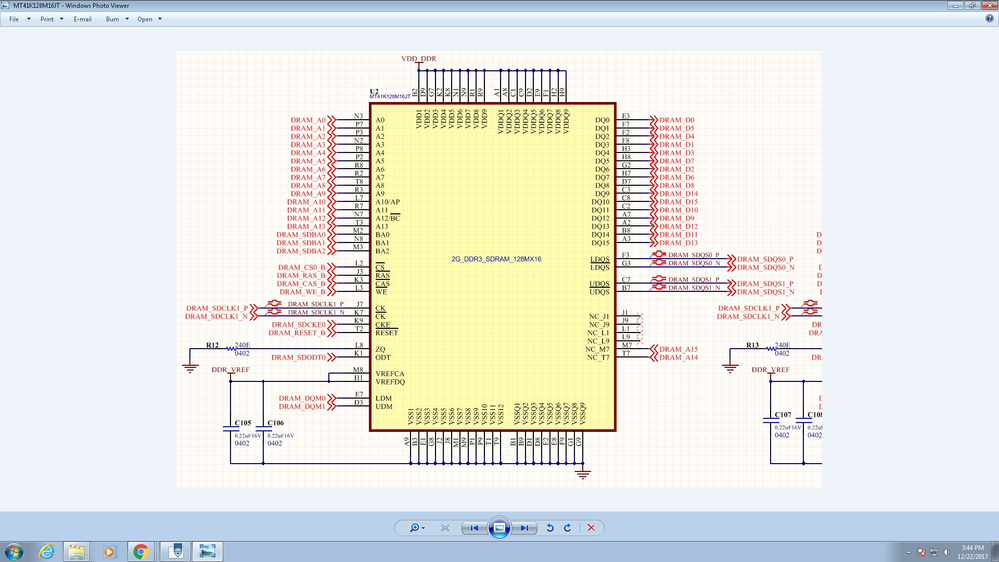Rotate the image clockwise
This screenshot has height=562, width=999.
pyautogui.click(x=567, y=528)
